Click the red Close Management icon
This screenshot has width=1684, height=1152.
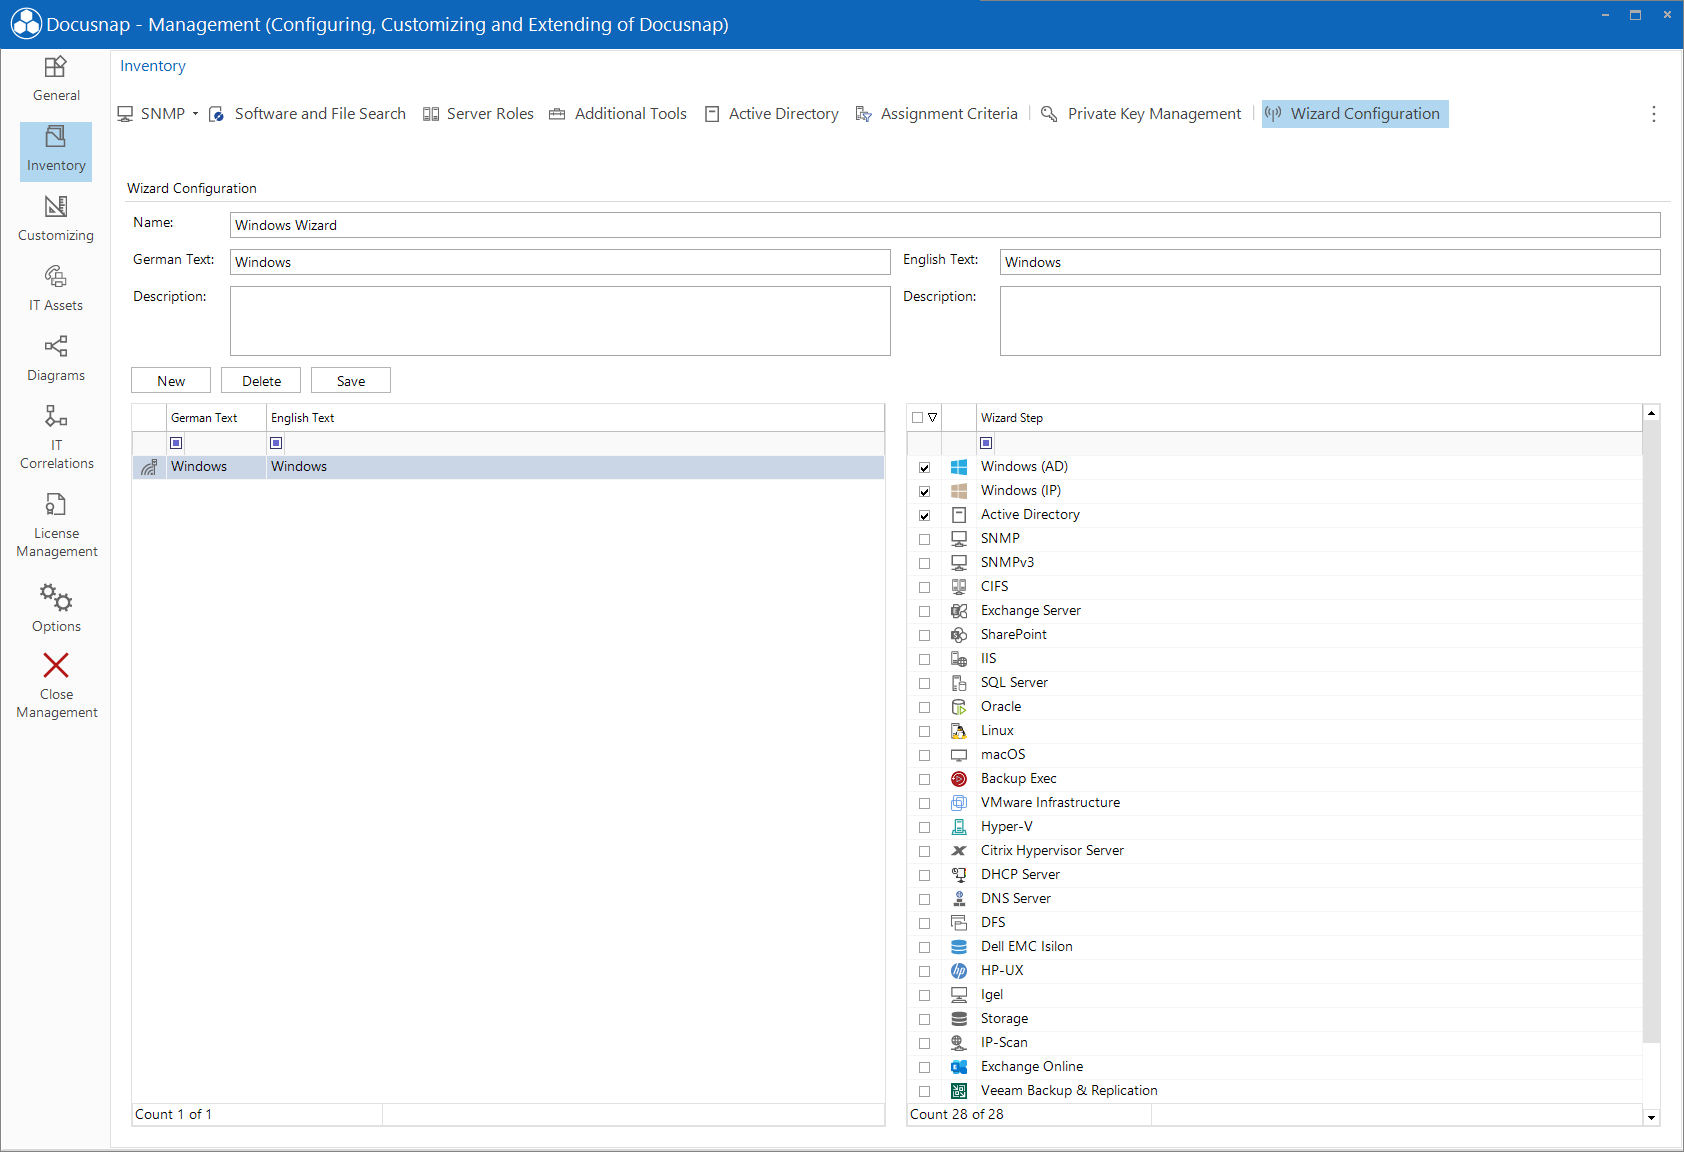56,666
